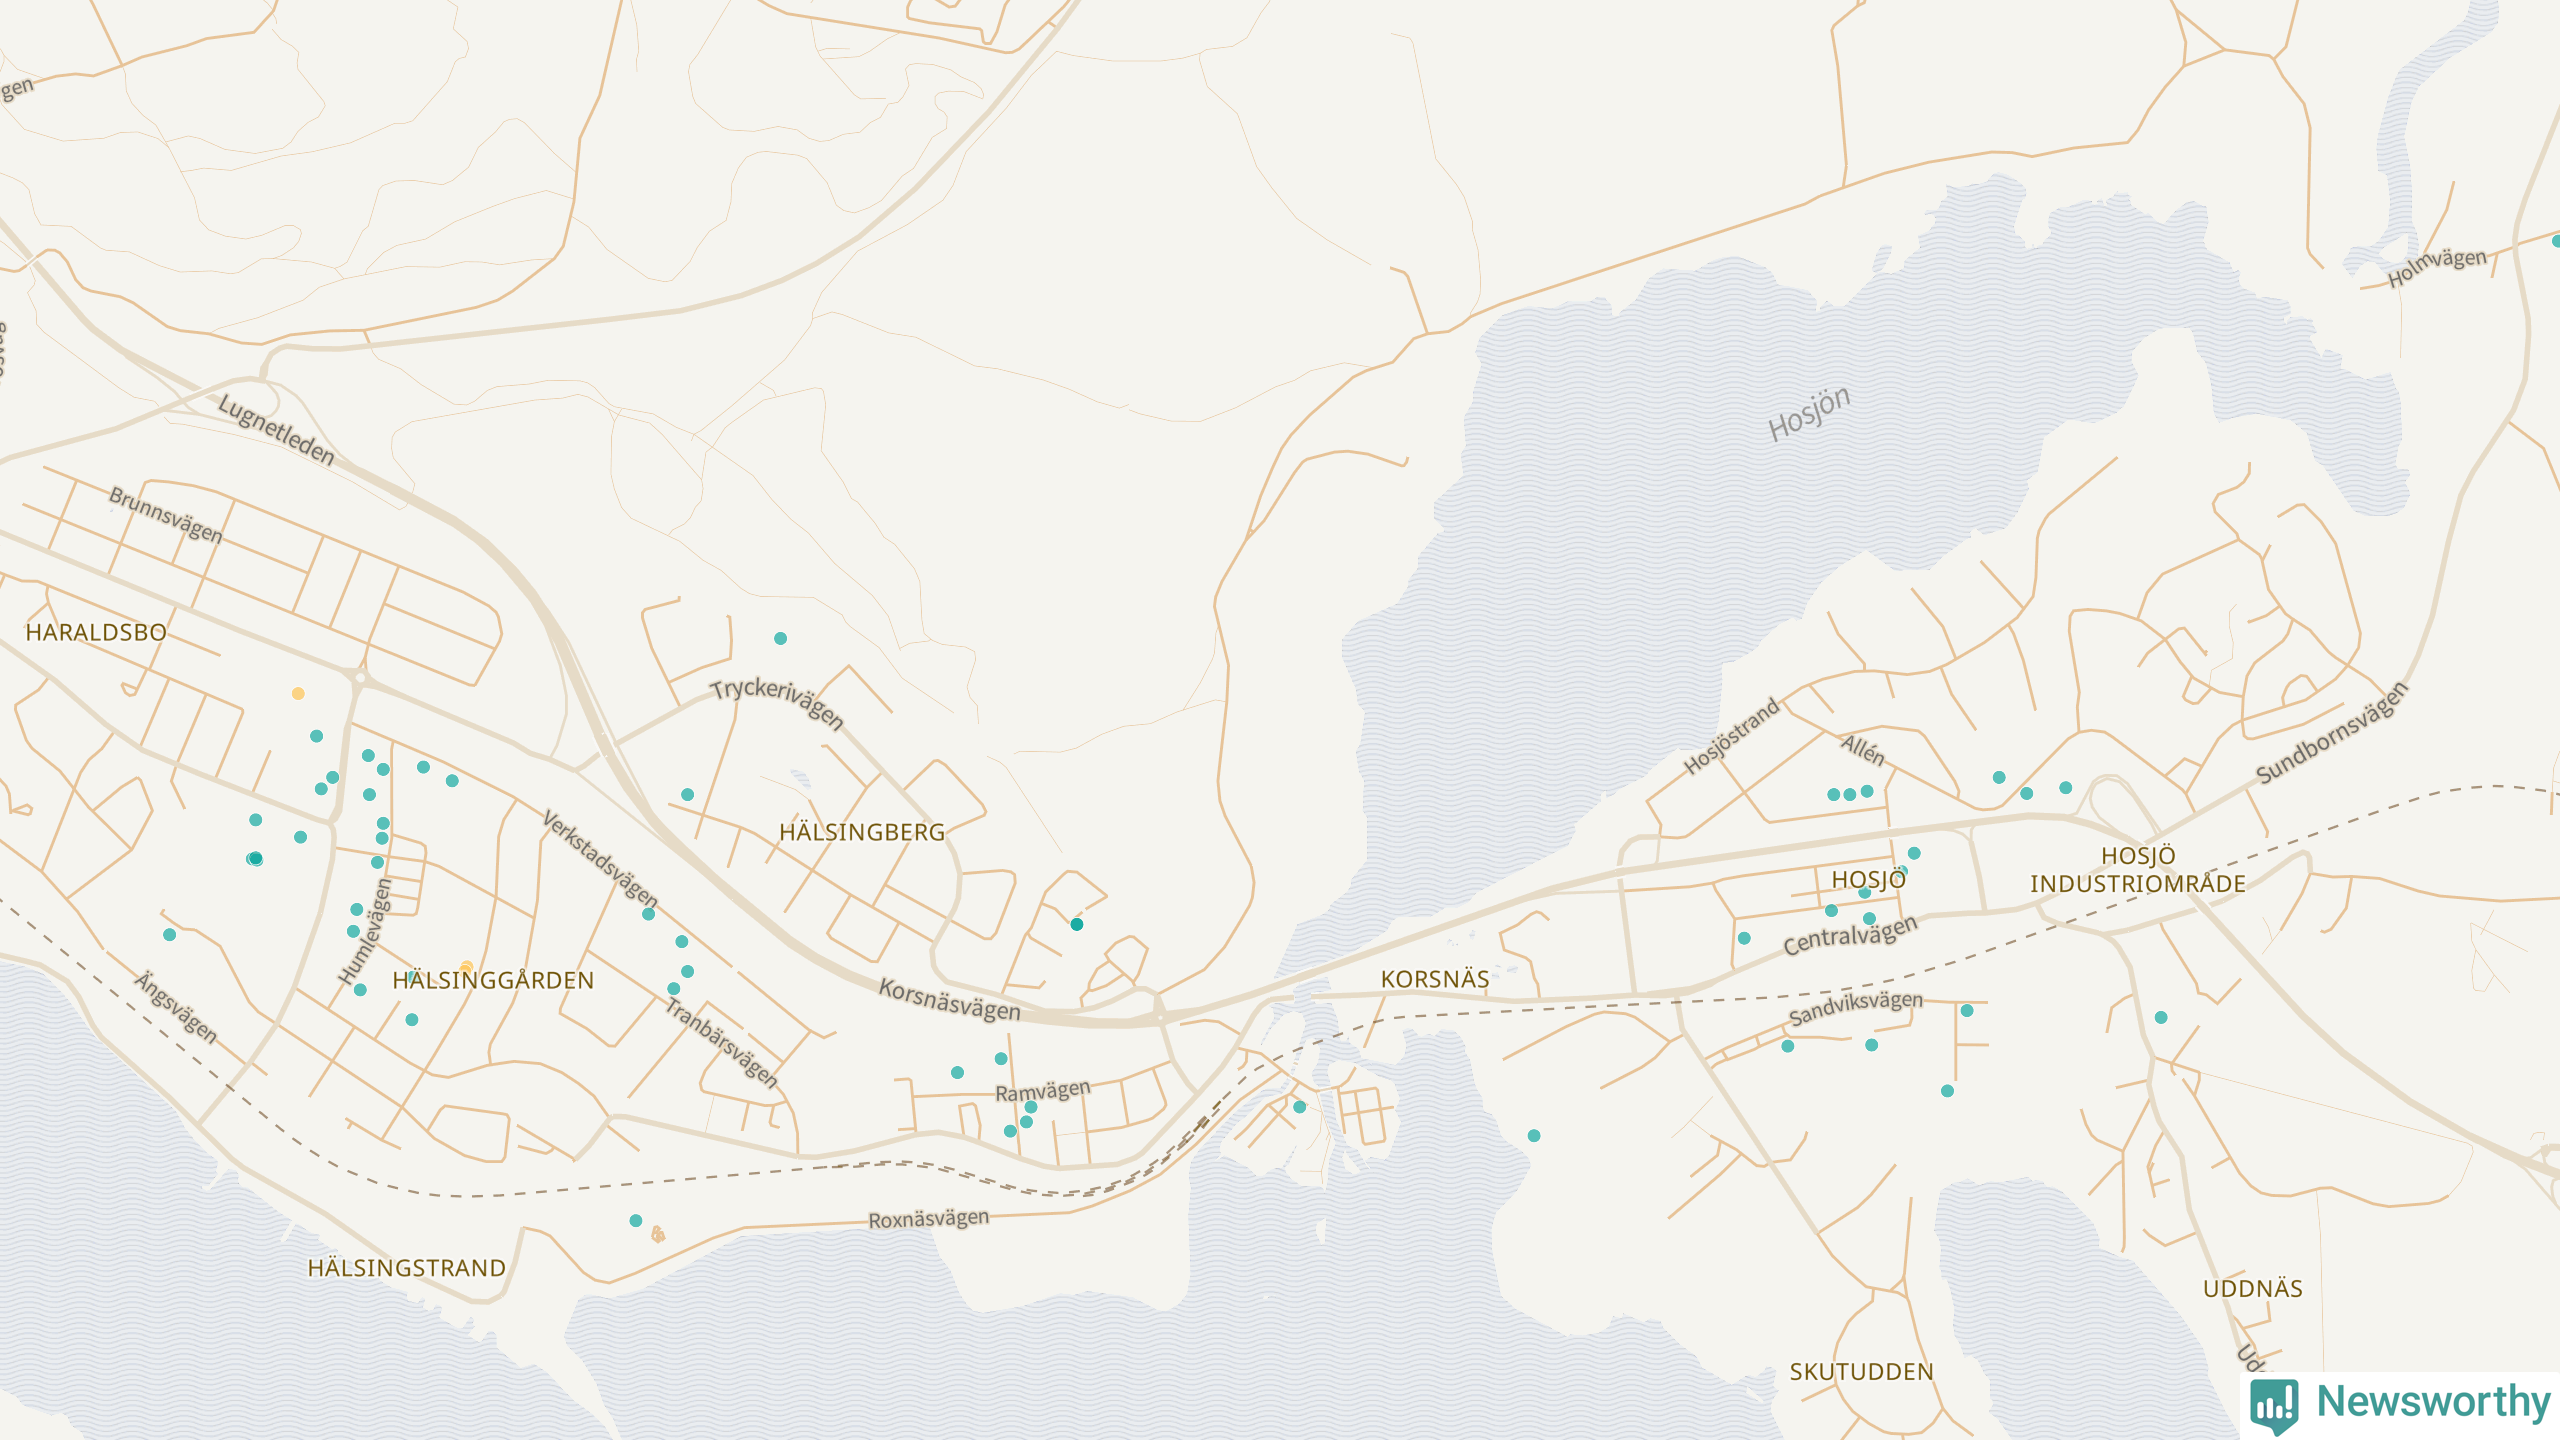Click the HOSJÖ INDUSTRIOMRÅDE label
The width and height of the screenshot is (2560, 1440).
point(2137,870)
